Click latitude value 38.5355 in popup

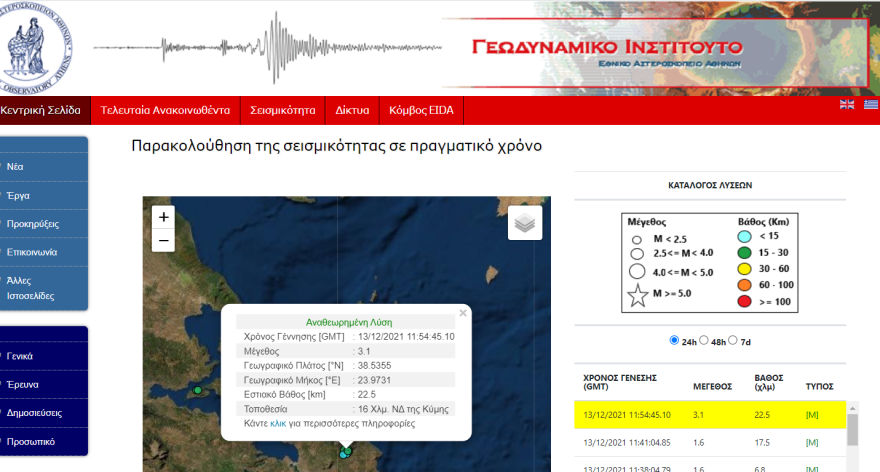pyautogui.click(x=374, y=365)
